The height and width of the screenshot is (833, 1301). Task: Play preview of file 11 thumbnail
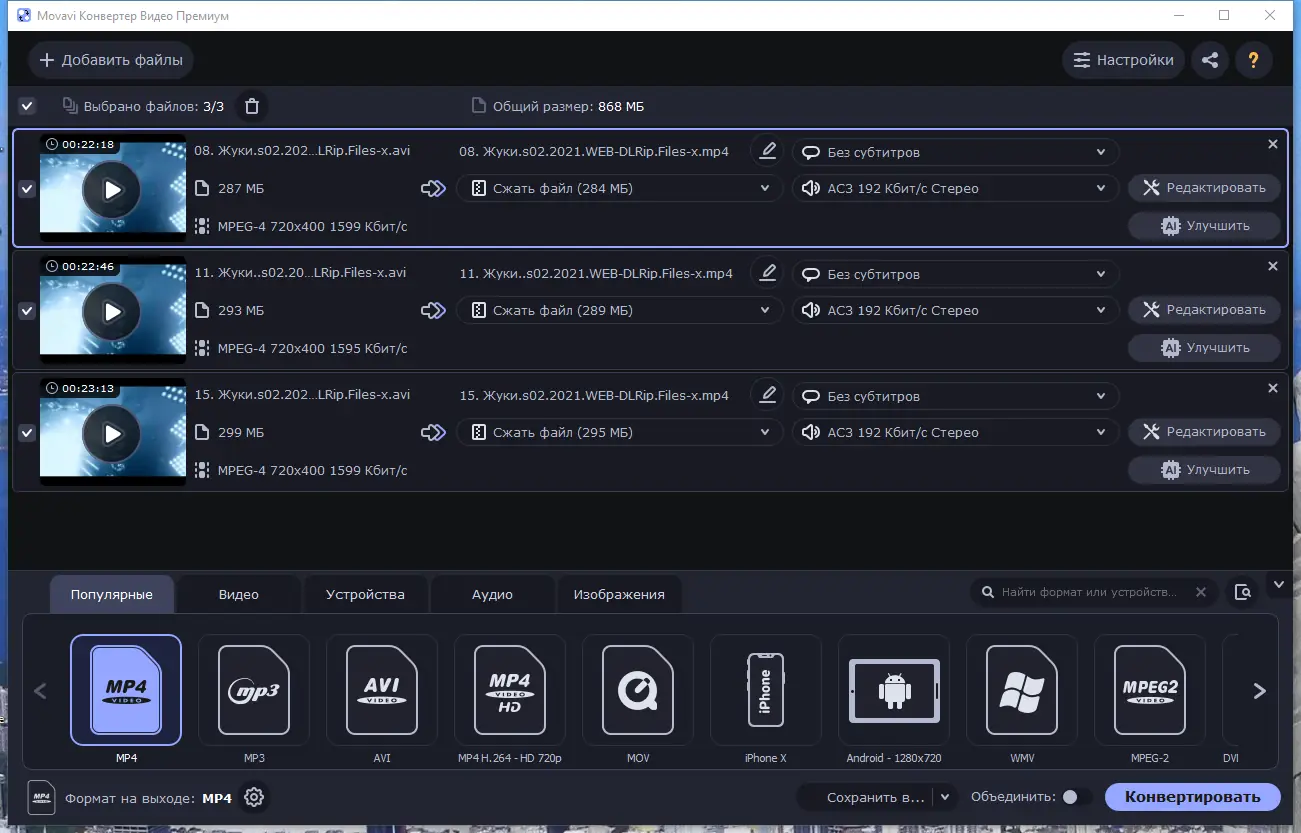tap(112, 310)
